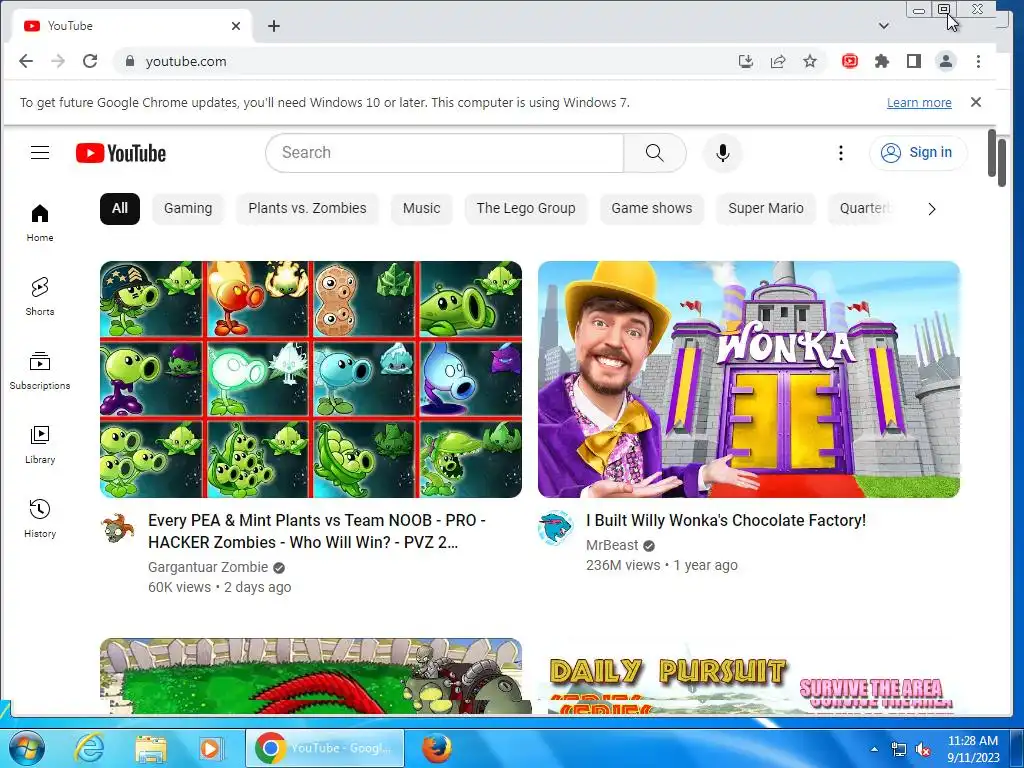Click the YouTube logo
The image size is (1024, 768).
tap(121, 153)
